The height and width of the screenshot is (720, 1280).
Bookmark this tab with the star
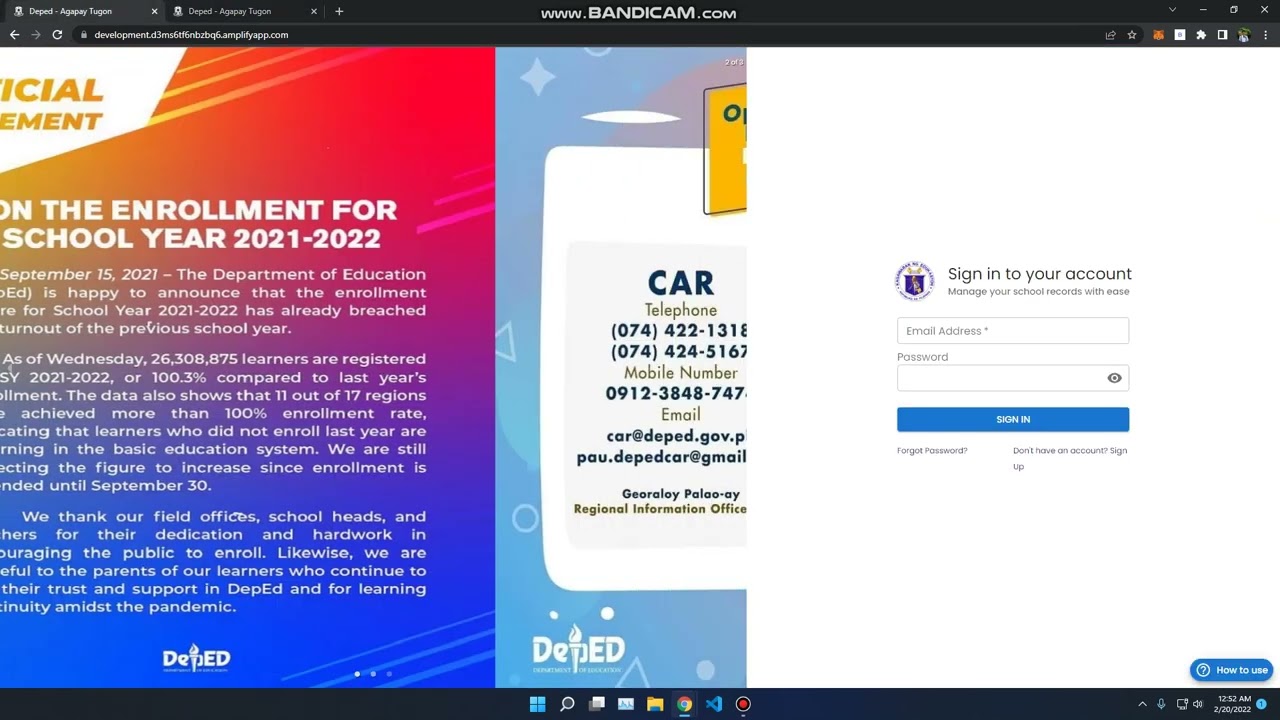[1132, 35]
